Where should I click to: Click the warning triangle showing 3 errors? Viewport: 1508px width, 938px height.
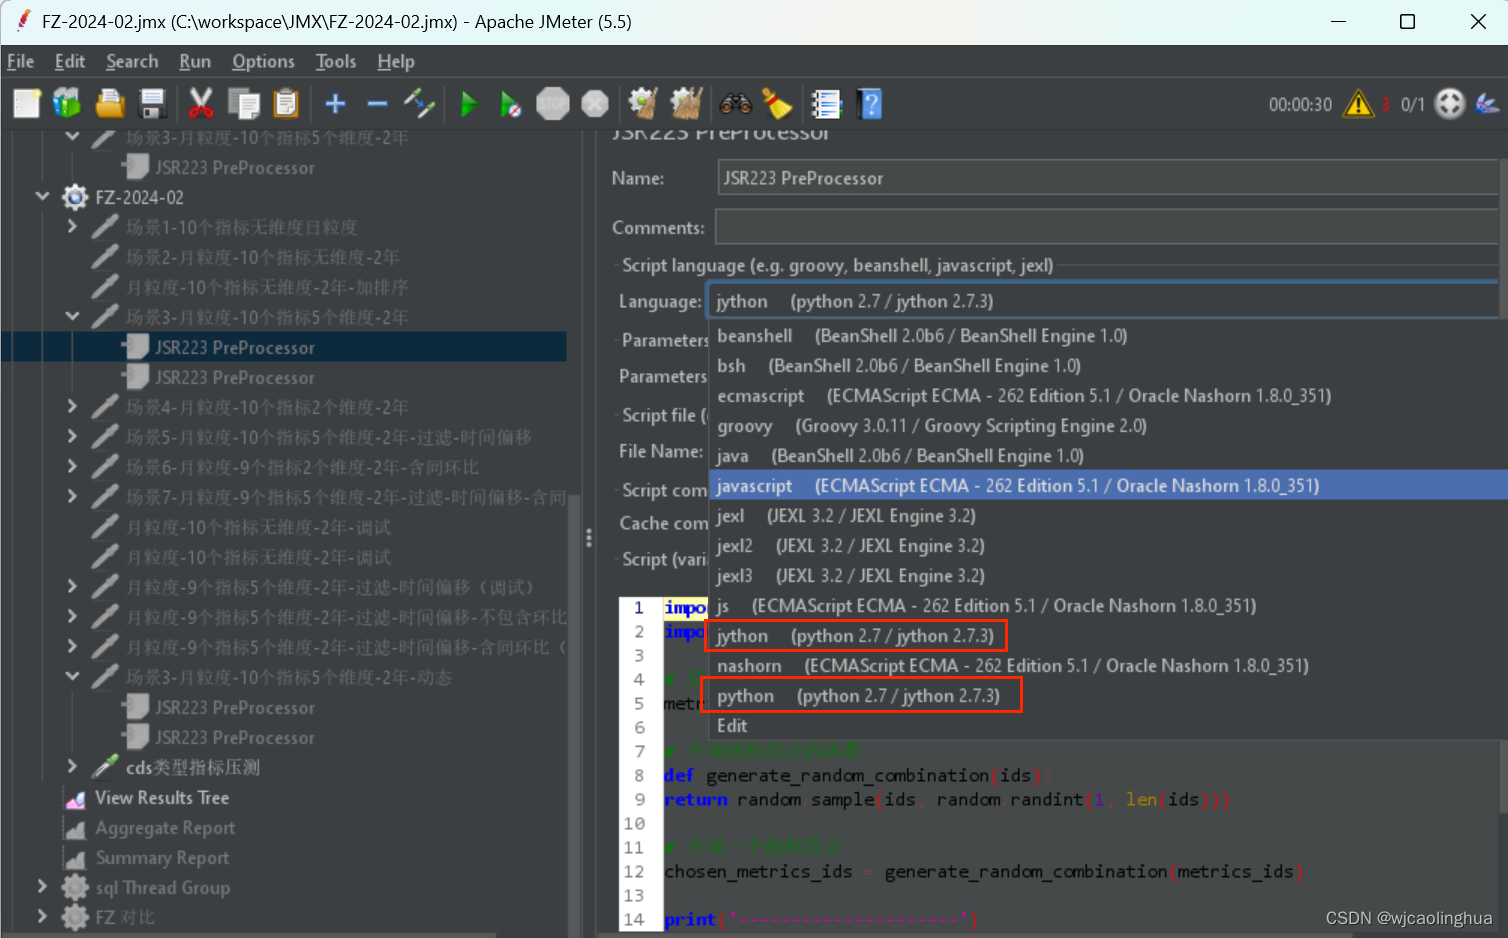(1359, 103)
